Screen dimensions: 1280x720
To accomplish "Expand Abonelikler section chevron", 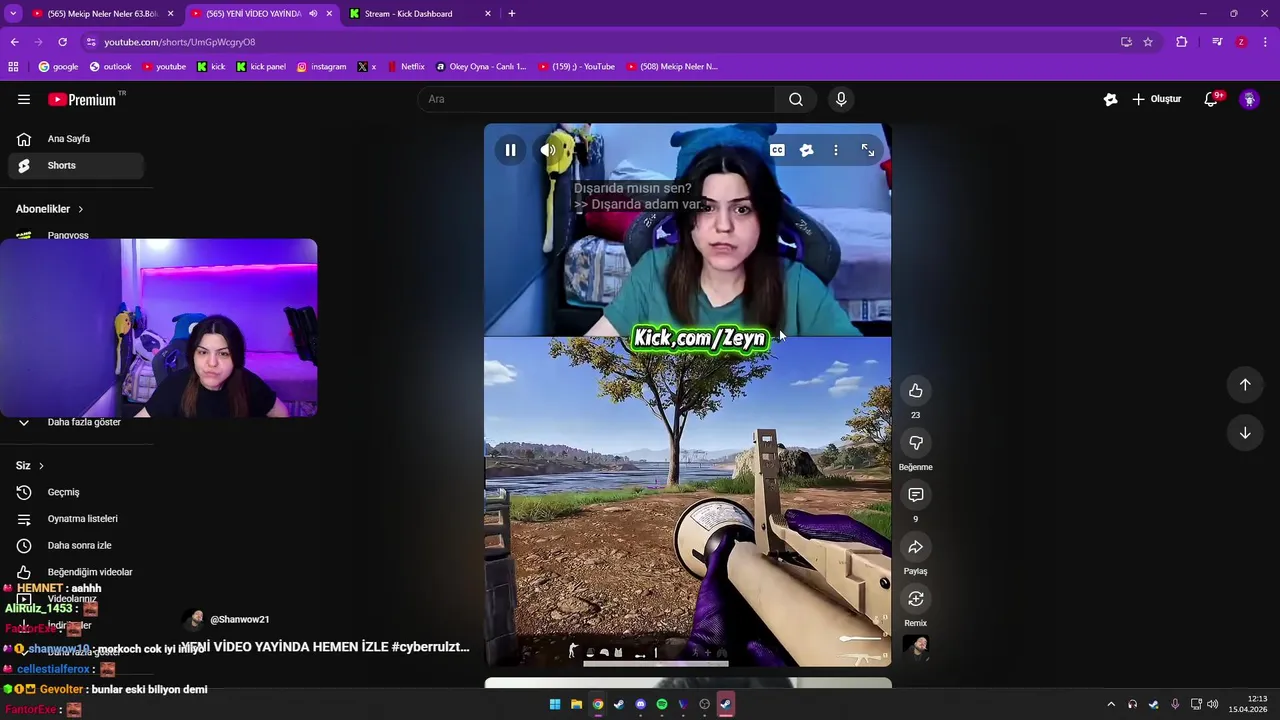I will click(80, 209).
